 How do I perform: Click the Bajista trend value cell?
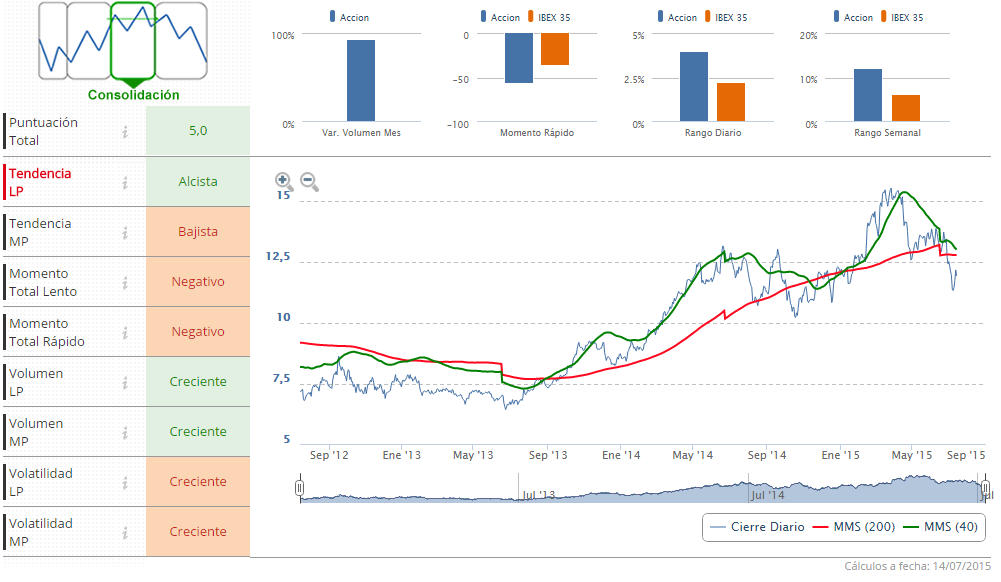(198, 232)
